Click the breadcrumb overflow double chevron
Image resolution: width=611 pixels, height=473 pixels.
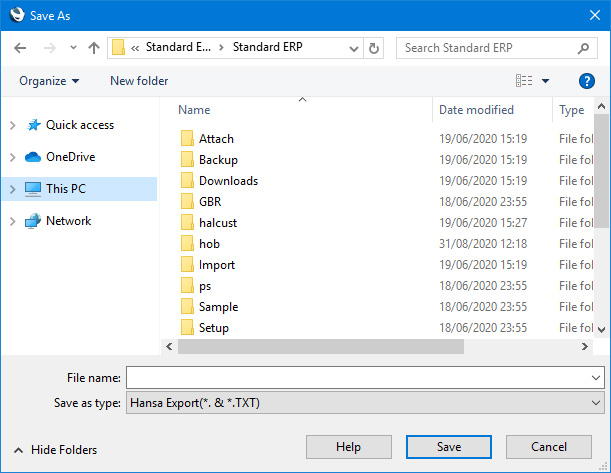tap(135, 48)
